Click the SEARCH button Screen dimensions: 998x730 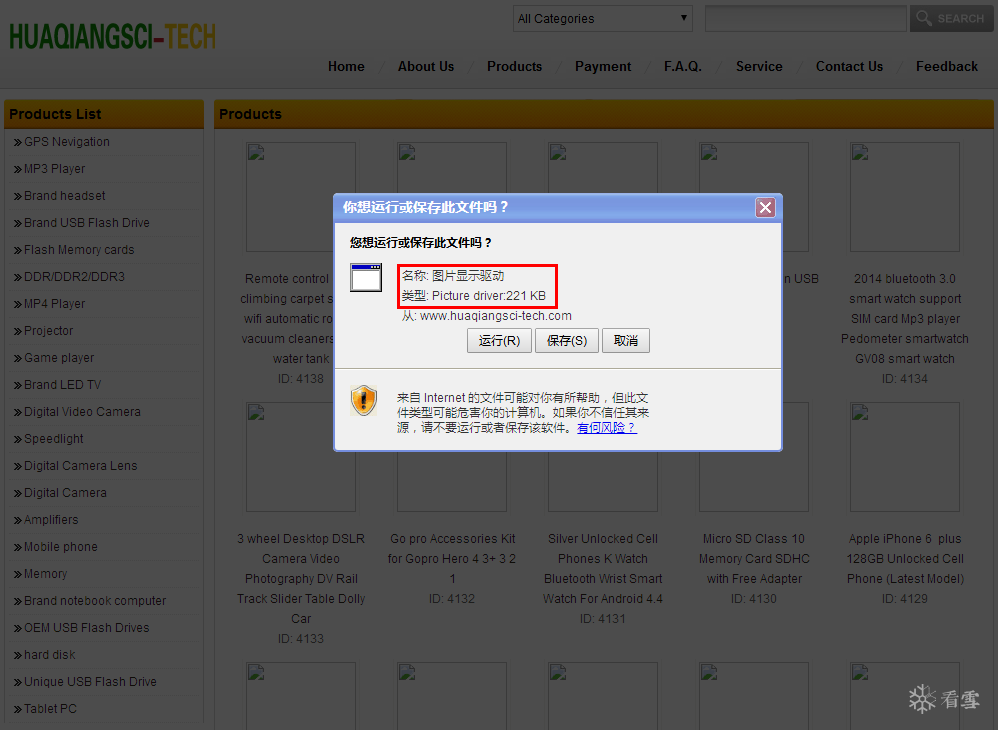pos(952,18)
